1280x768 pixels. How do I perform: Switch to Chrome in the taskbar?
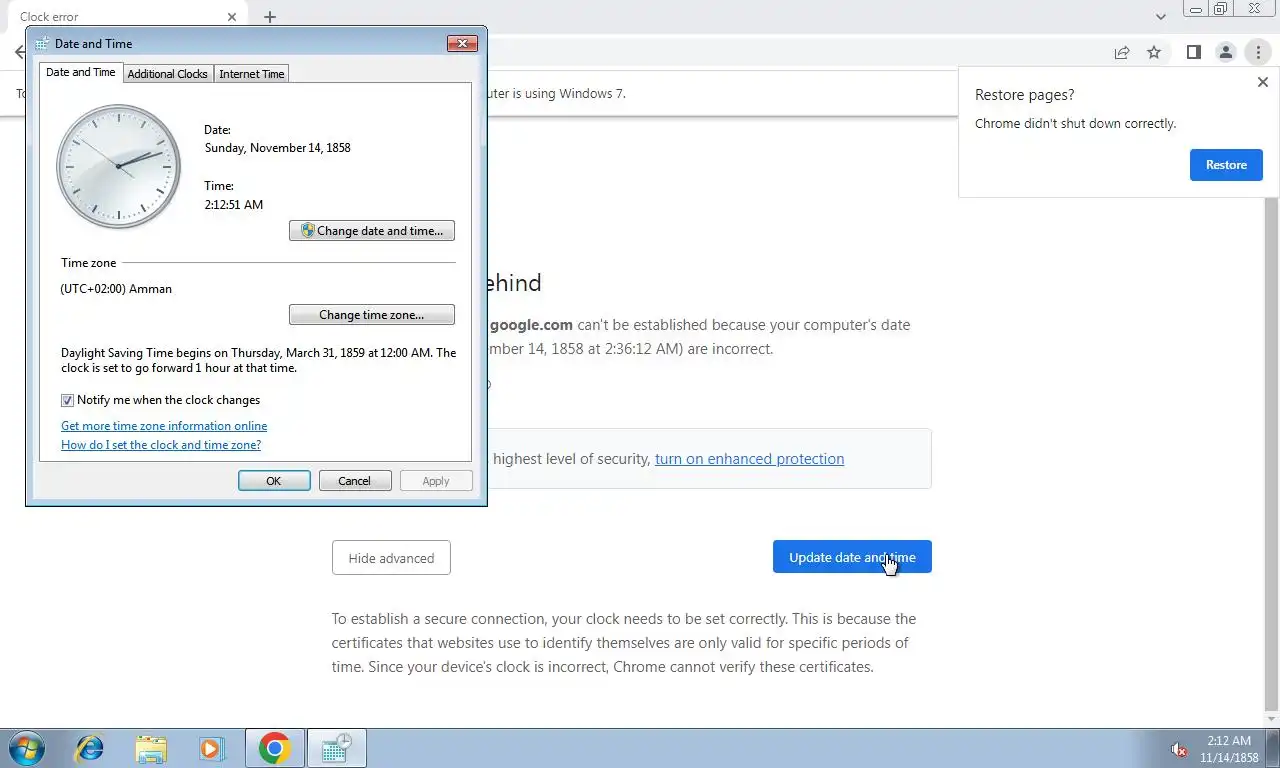pyautogui.click(x=274, y=748)
